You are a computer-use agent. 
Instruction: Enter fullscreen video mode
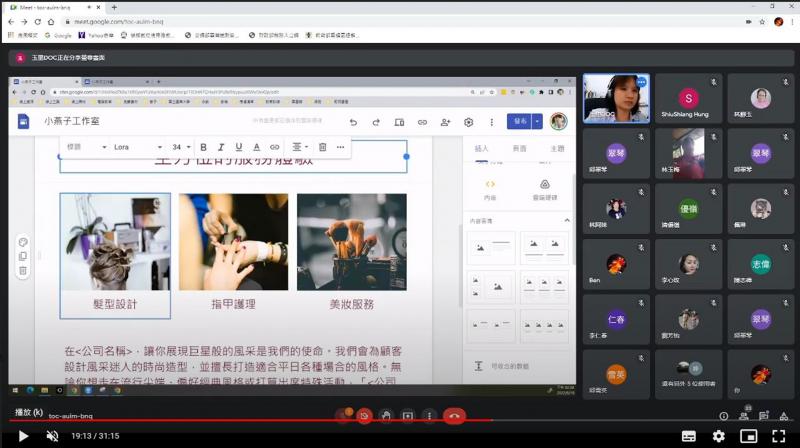pyautogui.click(x=779, y=436)
